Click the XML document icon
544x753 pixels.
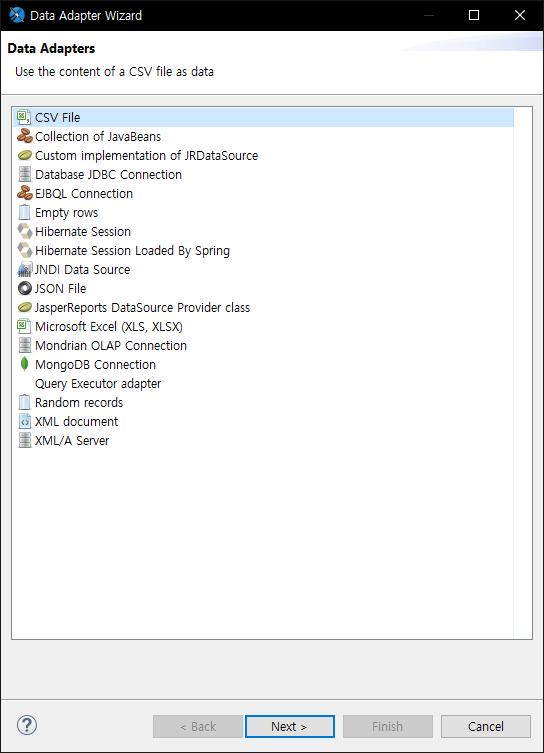tap(24, 422)
